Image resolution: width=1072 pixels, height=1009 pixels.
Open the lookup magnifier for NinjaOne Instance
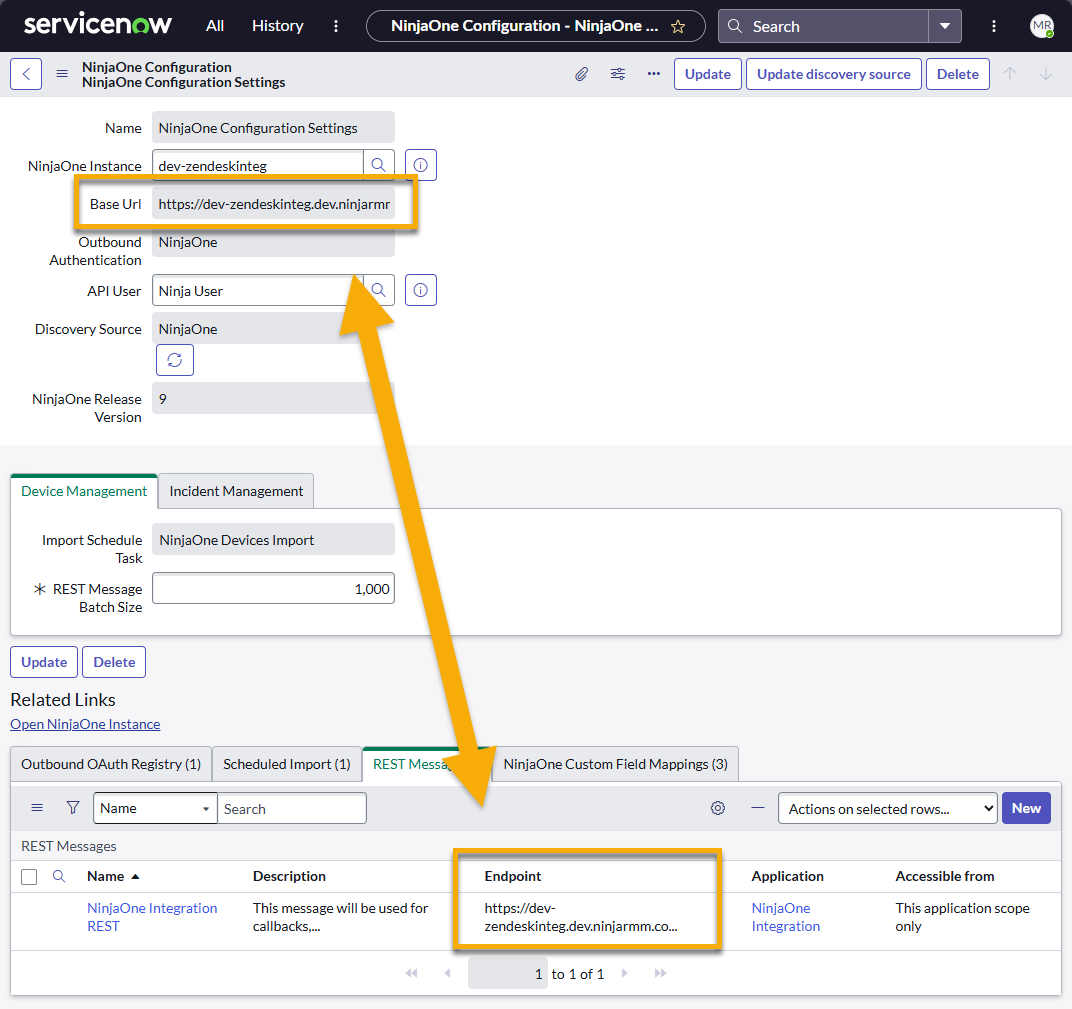379,164
